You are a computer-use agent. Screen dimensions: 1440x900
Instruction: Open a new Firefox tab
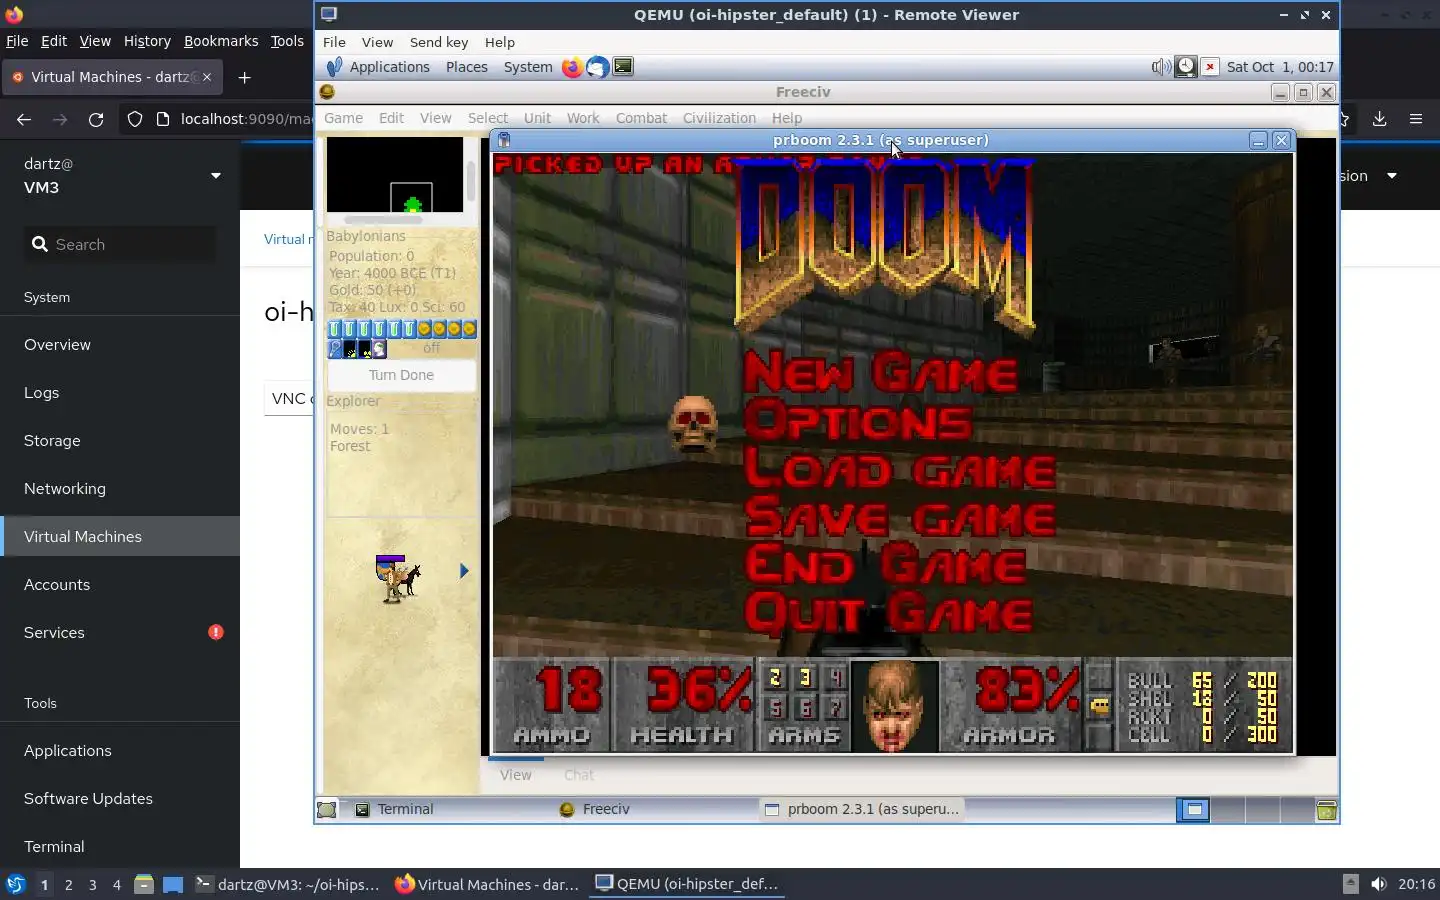244,77
